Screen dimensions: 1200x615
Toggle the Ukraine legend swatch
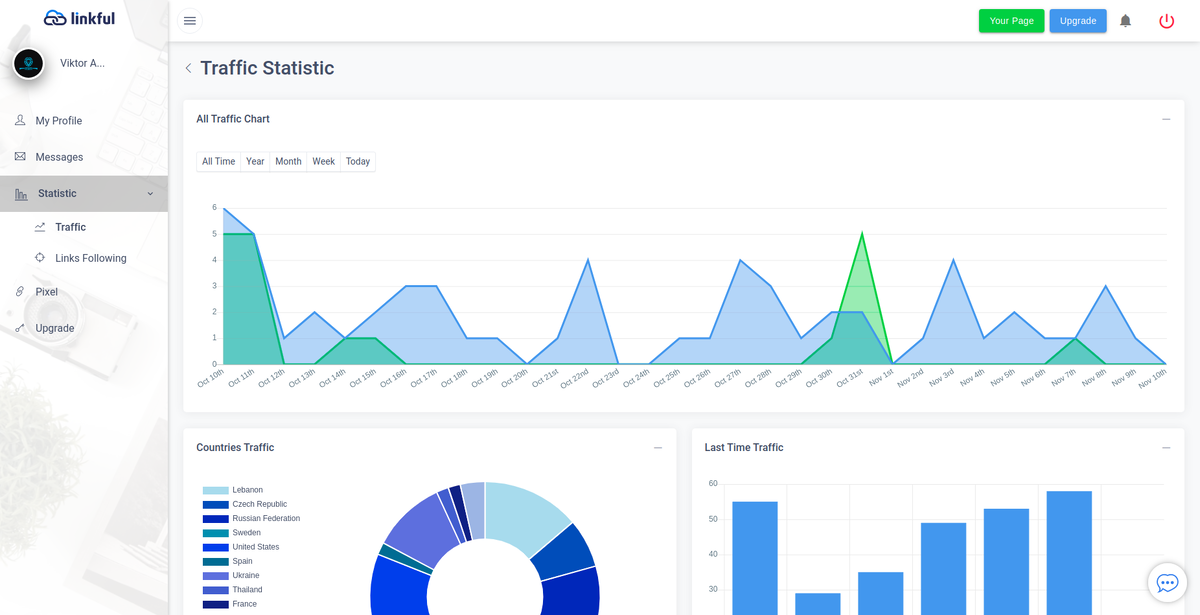[215, 576]
